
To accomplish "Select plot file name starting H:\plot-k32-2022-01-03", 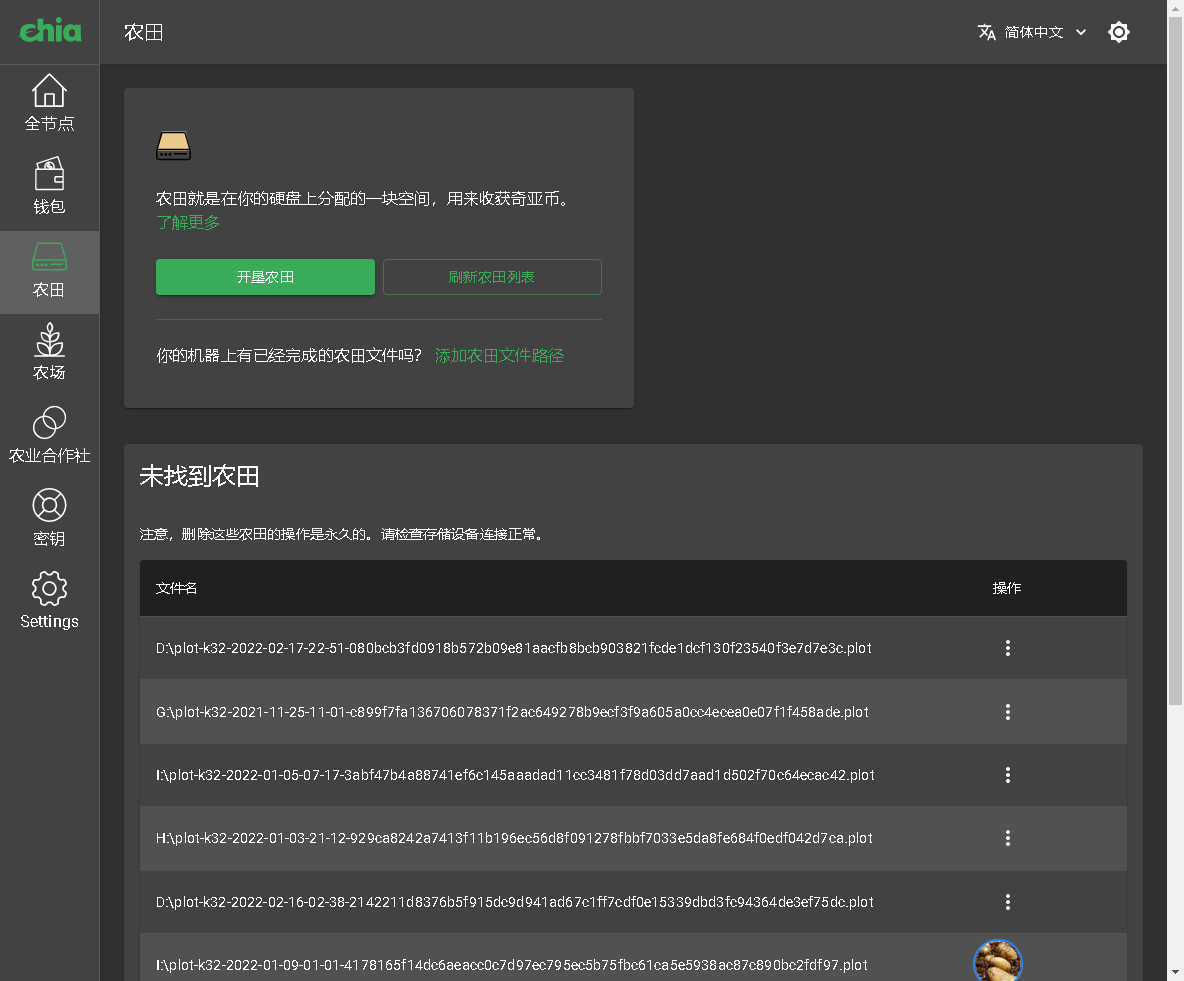I will [x=514, y=838].
